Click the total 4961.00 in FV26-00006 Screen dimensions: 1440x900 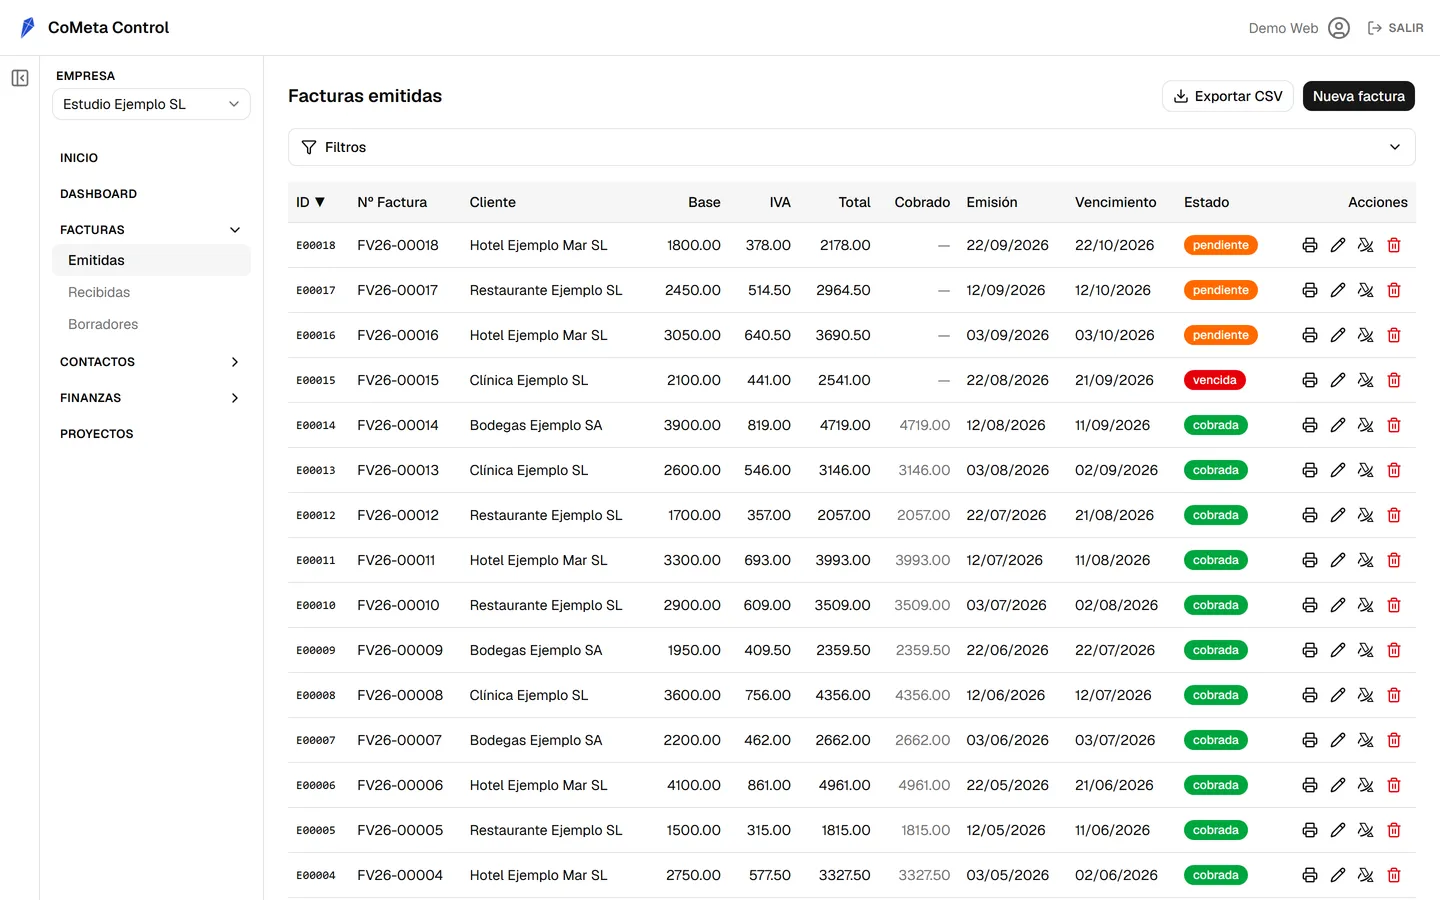pos(845,785)
